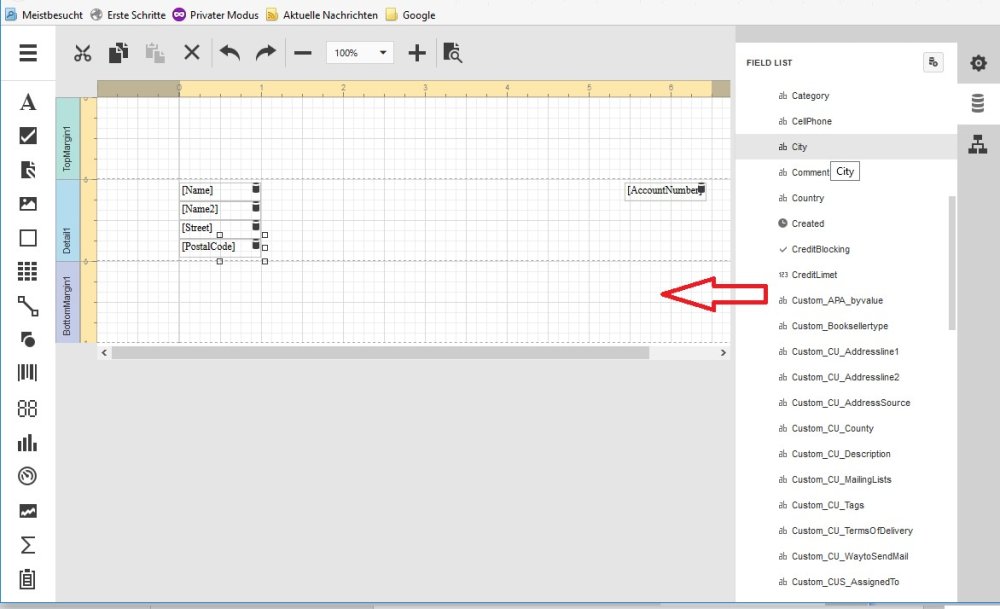Image resolution: width=1000 pixels, height=609 pixels.
Task: Select the Line control tool
Action: click(27, 306)
